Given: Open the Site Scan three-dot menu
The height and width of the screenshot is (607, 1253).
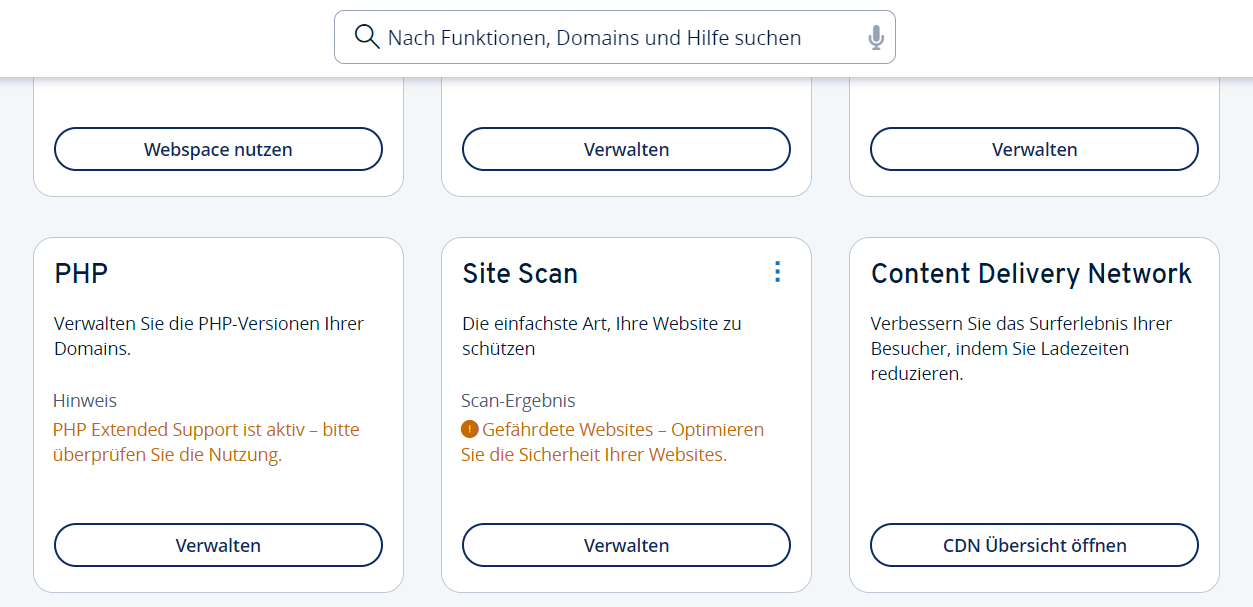Looking at the screenshot, I should tap(778, 272).
